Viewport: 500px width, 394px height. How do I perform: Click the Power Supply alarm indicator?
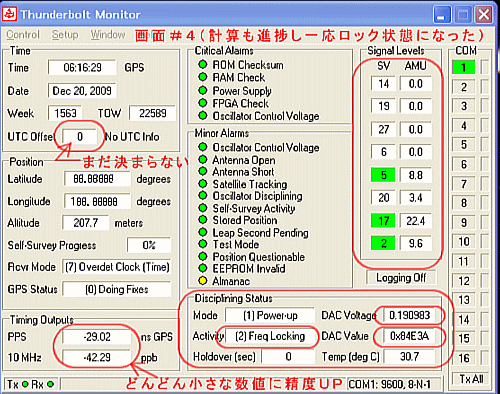202,90
